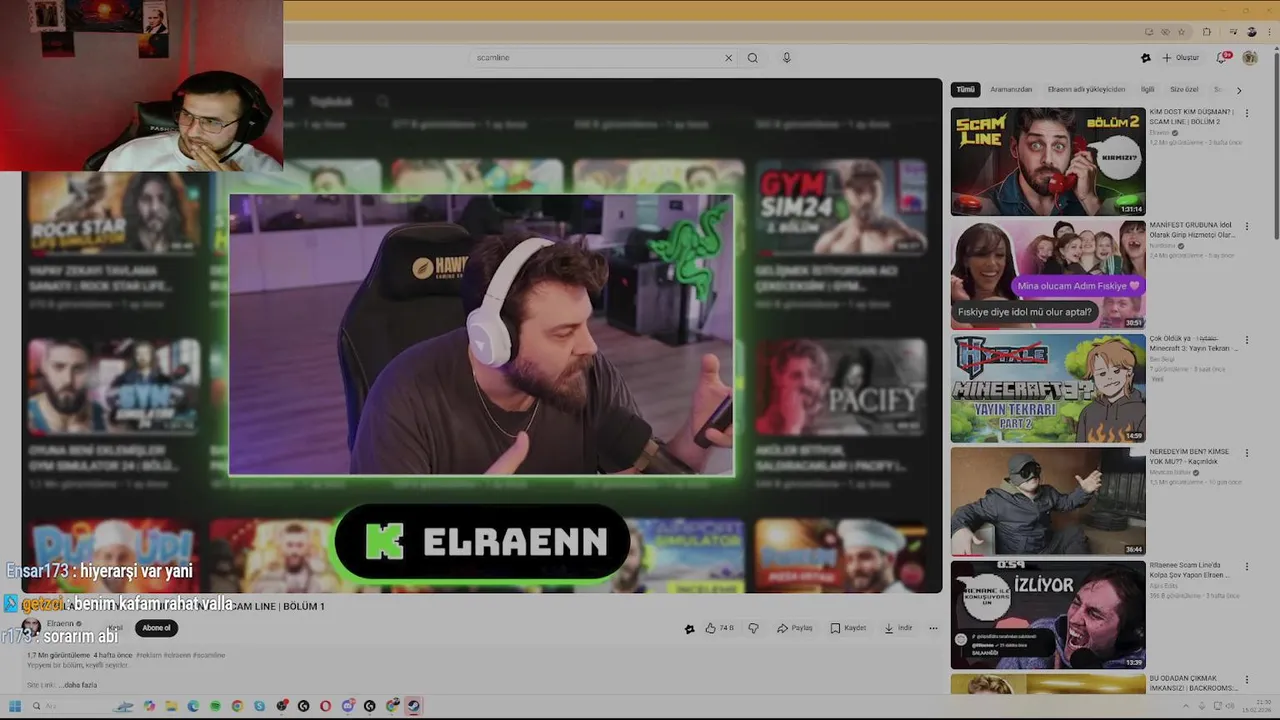Open the Minecraft Yayın Tekrarı thumbnail
The width and height of the screenshot is (1280, 720).
[1048, 388]
